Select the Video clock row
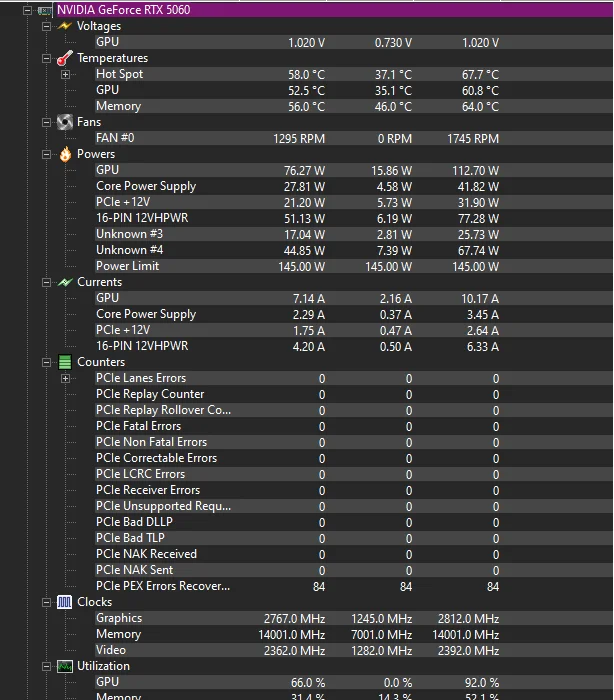Image resolution: width=614 pixels, height=700 pixels. (353, 650)
